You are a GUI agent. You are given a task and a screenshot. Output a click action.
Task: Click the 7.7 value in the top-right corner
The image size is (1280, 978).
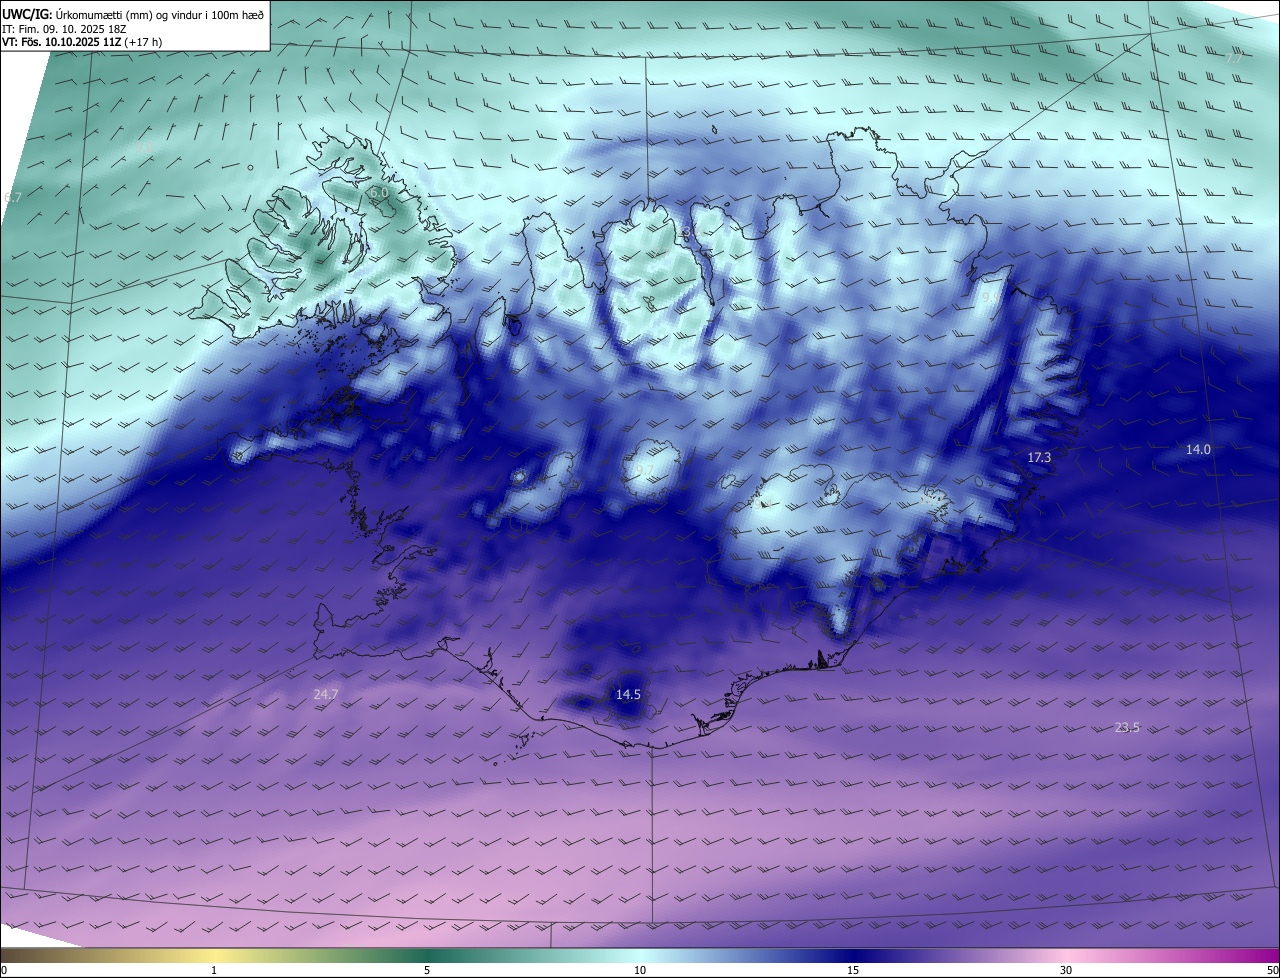coord(1234,58)
